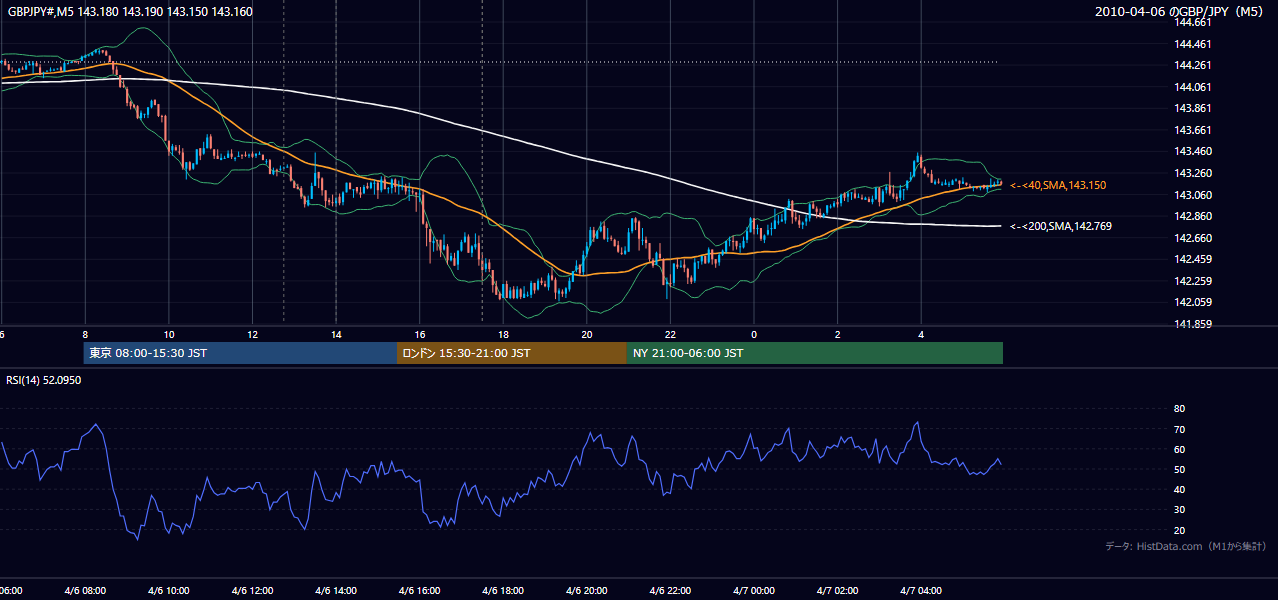Click price axis value 143.661
1278x600 pixels.
pos(1193,130)
